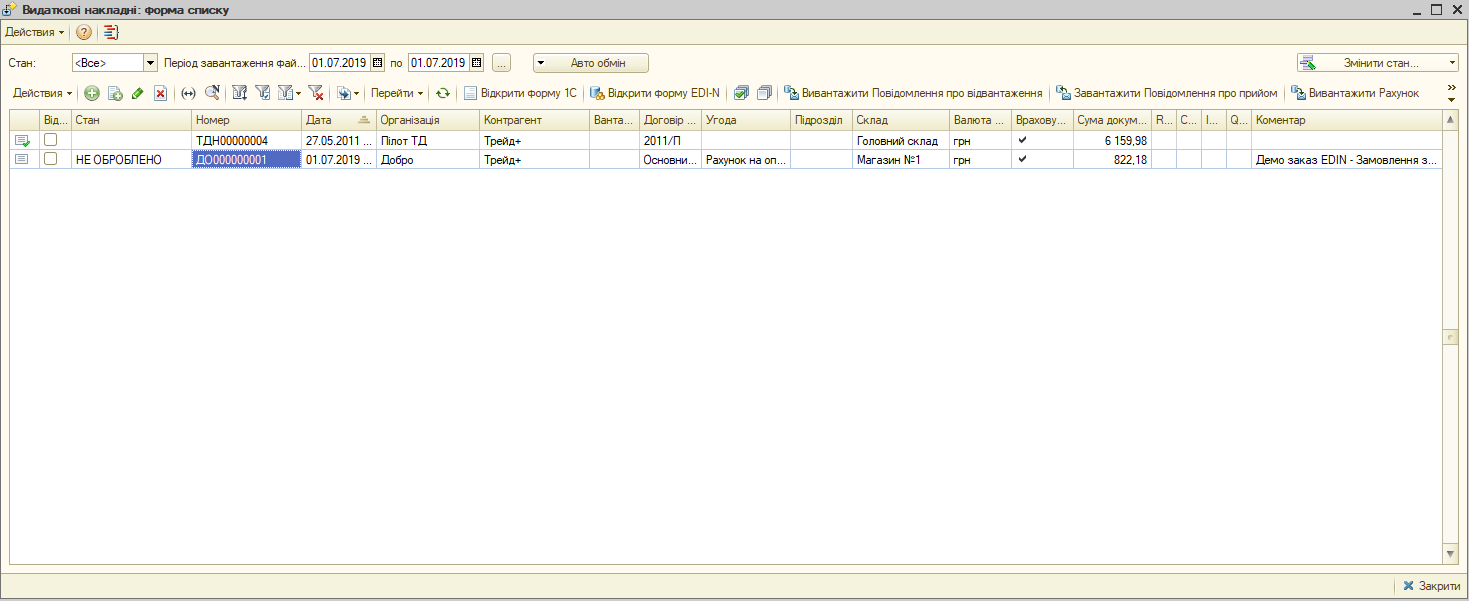Image resolution: width=1469 pixels, height=601 pixels.
Task: Click the Пілот ТД organization cell
Action: [428, 141]
